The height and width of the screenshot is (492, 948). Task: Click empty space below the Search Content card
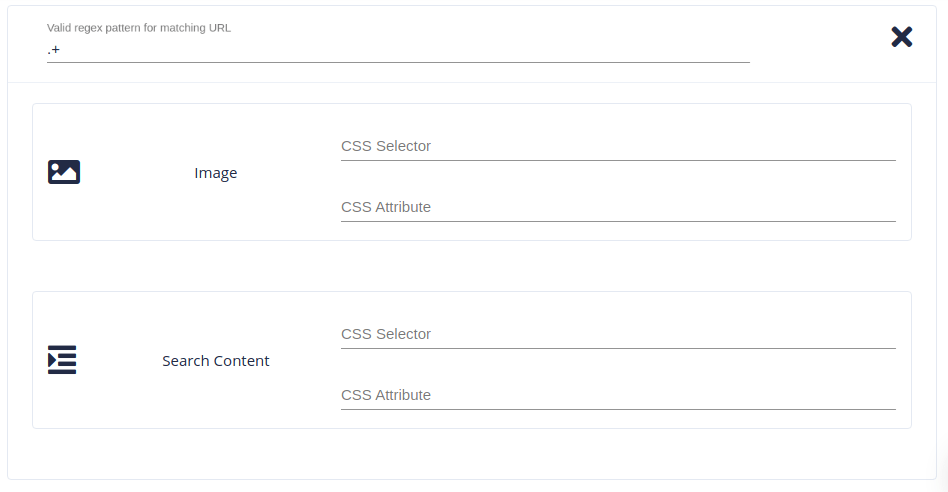pyautogui.click(x=471, y=454)
